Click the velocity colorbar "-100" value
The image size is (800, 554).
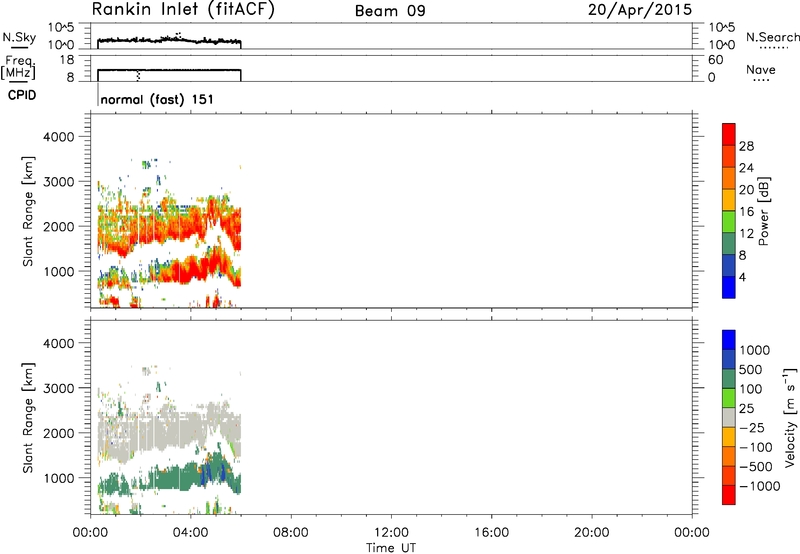tap(756, 447)
